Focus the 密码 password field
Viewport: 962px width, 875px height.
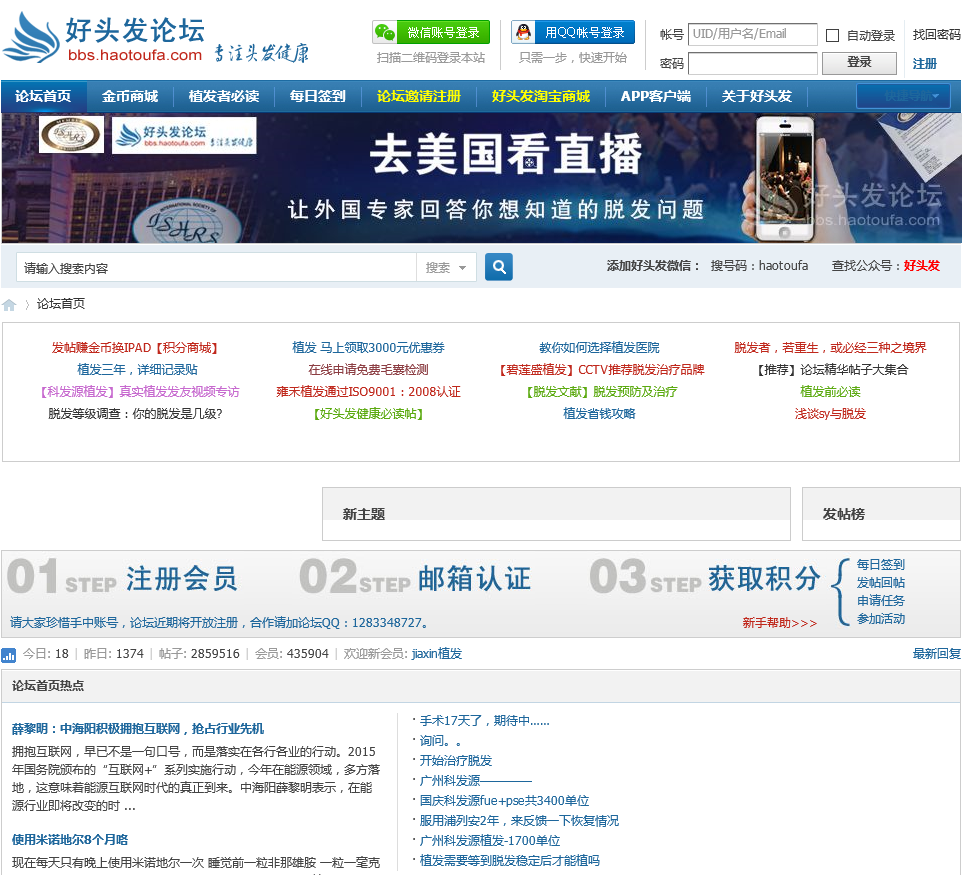(753, 63)
